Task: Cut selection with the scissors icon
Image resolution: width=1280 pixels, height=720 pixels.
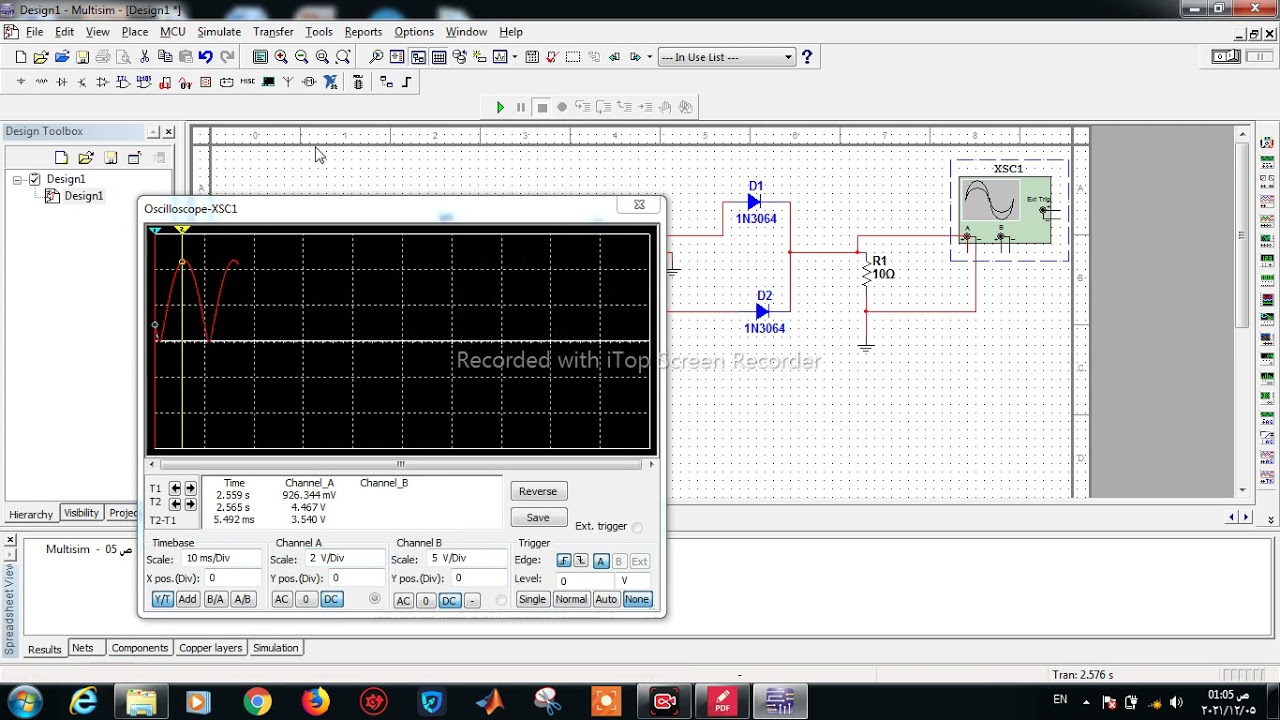Action: (x=145, y=57)
